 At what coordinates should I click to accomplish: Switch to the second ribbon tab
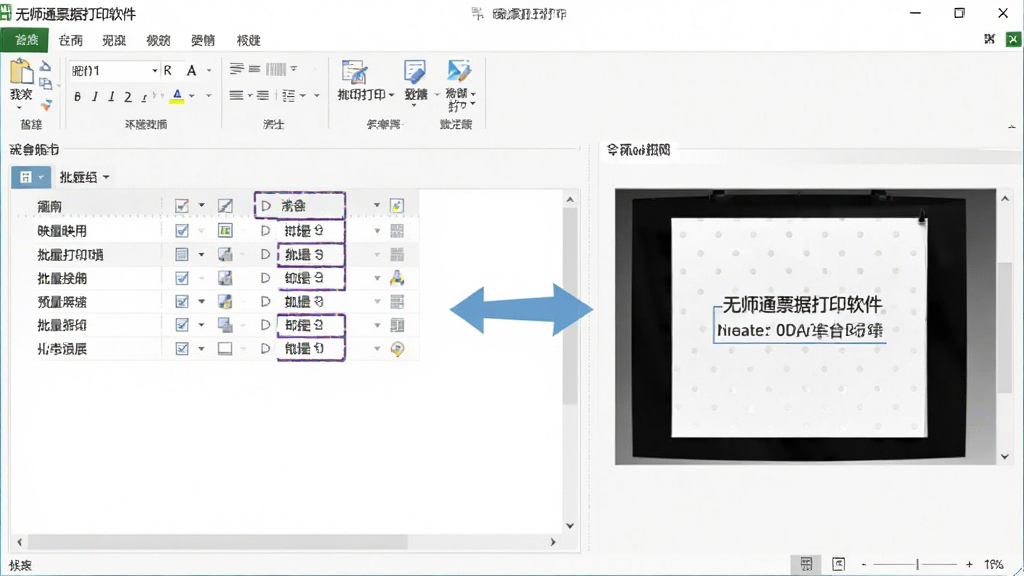71,40
